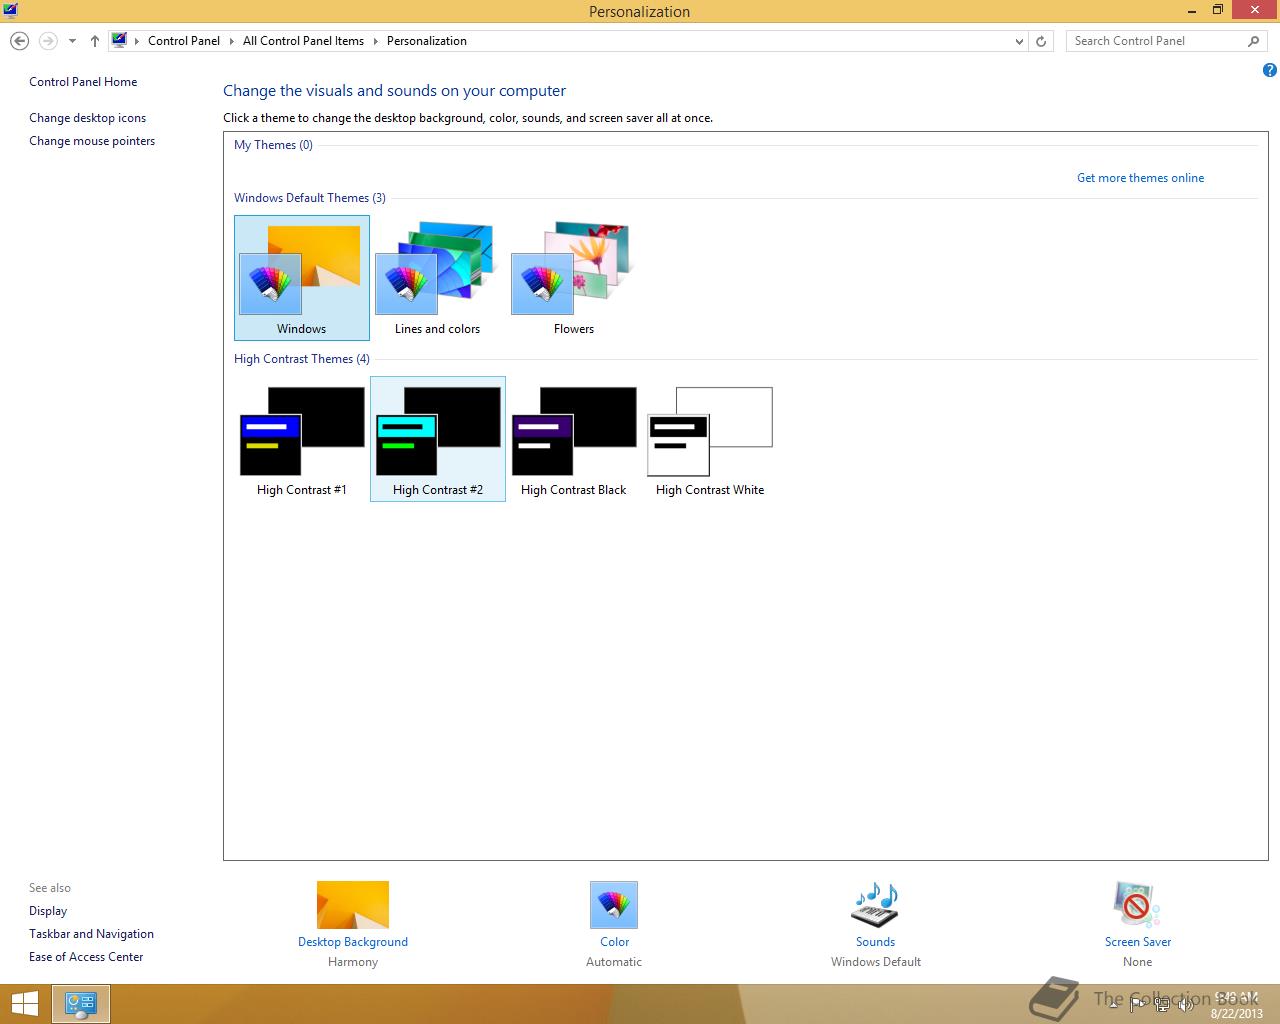Image resolution: width=1280 pixels, height=1024 pixels.
Task: Expand breadcrumb arrow after All Control Panel Items
Action: [376, 41]
